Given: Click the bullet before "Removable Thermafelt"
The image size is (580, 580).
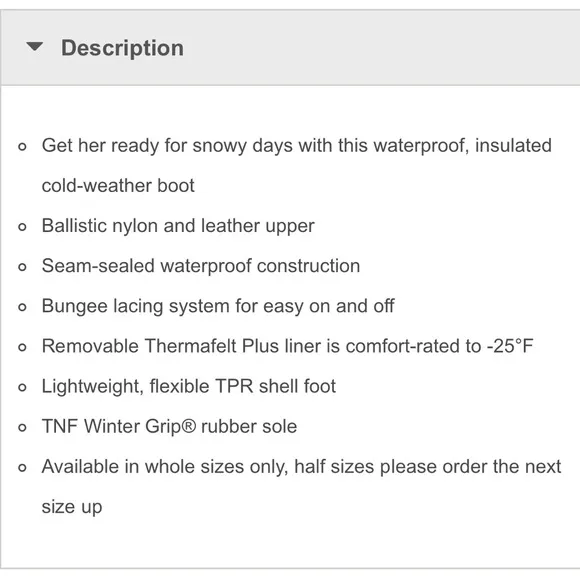Looking at the screenshot, I should 22,347.
